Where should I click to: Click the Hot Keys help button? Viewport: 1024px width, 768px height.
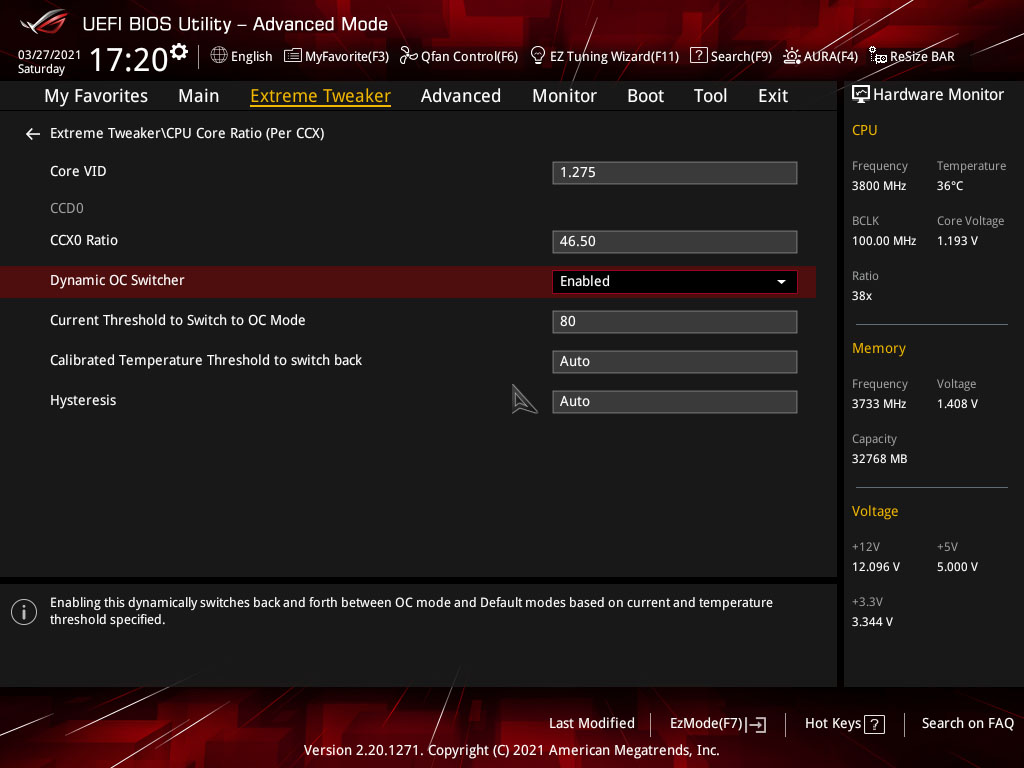[x=844, y=724]
